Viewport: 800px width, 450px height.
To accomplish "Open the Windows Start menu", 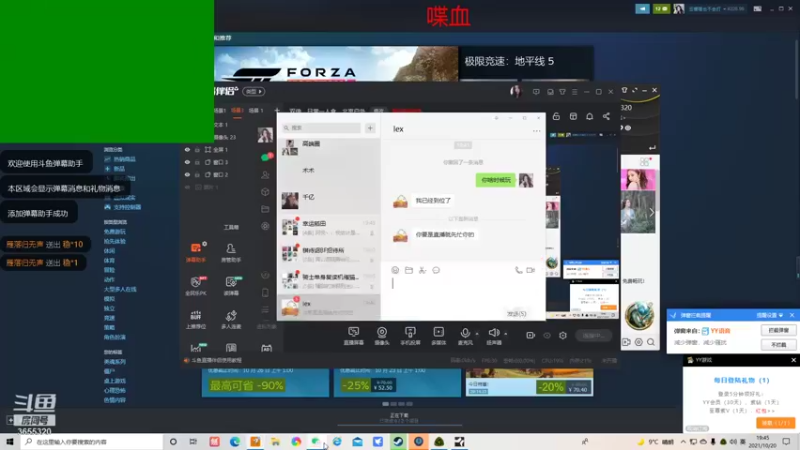I will (x=10, y=442).
